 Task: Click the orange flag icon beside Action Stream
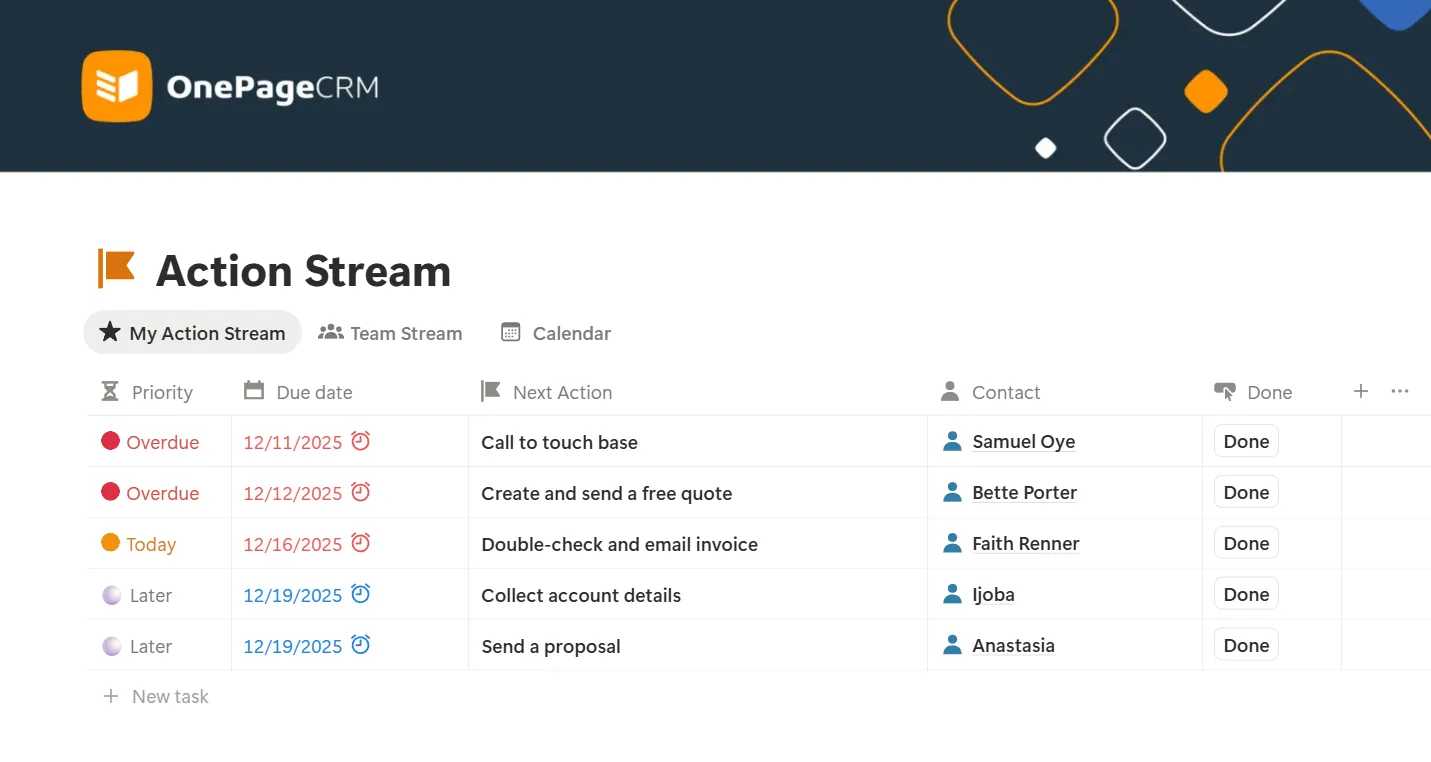[116, 269]
